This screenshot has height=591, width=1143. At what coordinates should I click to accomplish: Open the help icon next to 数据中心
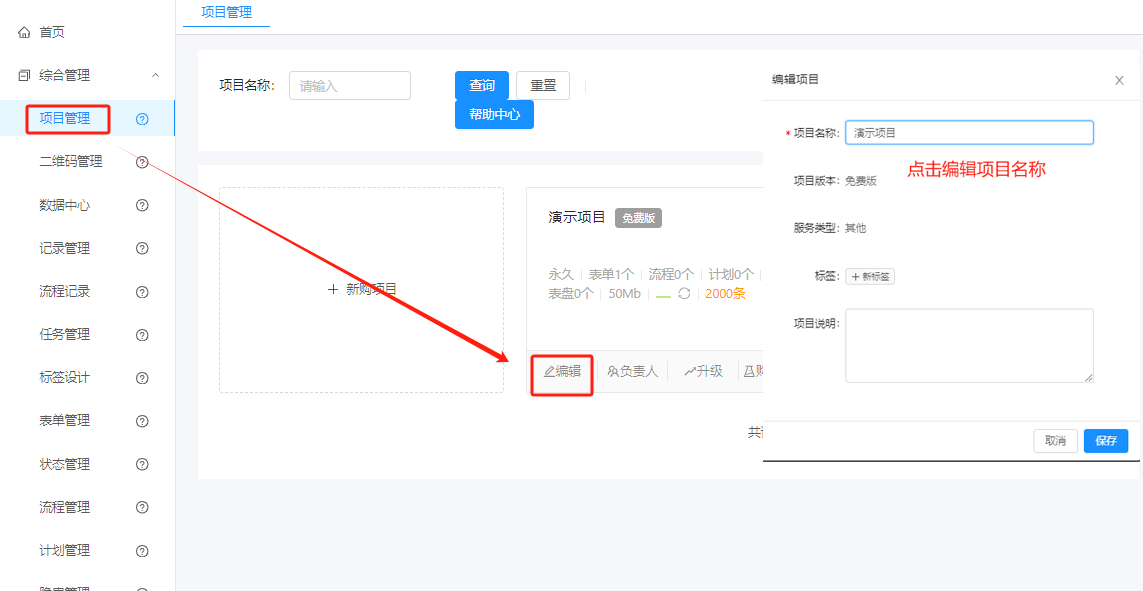click(x=142, y=205)
